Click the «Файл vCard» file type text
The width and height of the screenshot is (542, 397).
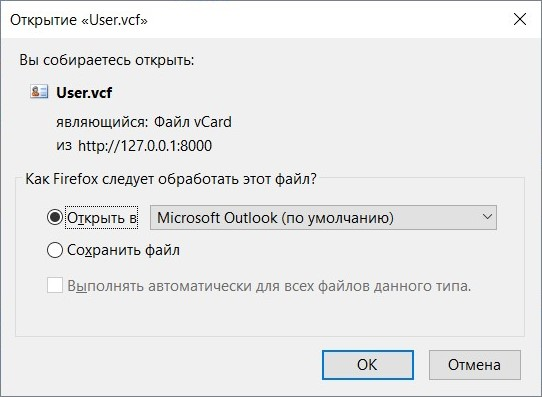pos(193,122)
